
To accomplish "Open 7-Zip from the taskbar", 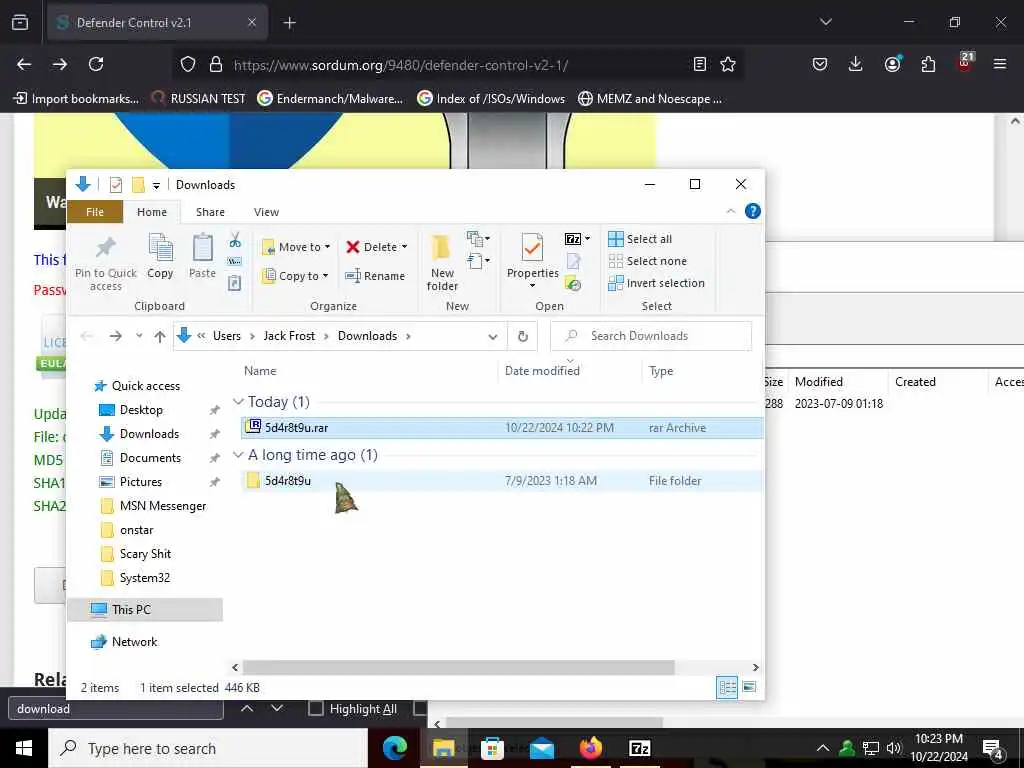I will pos(639,748).
